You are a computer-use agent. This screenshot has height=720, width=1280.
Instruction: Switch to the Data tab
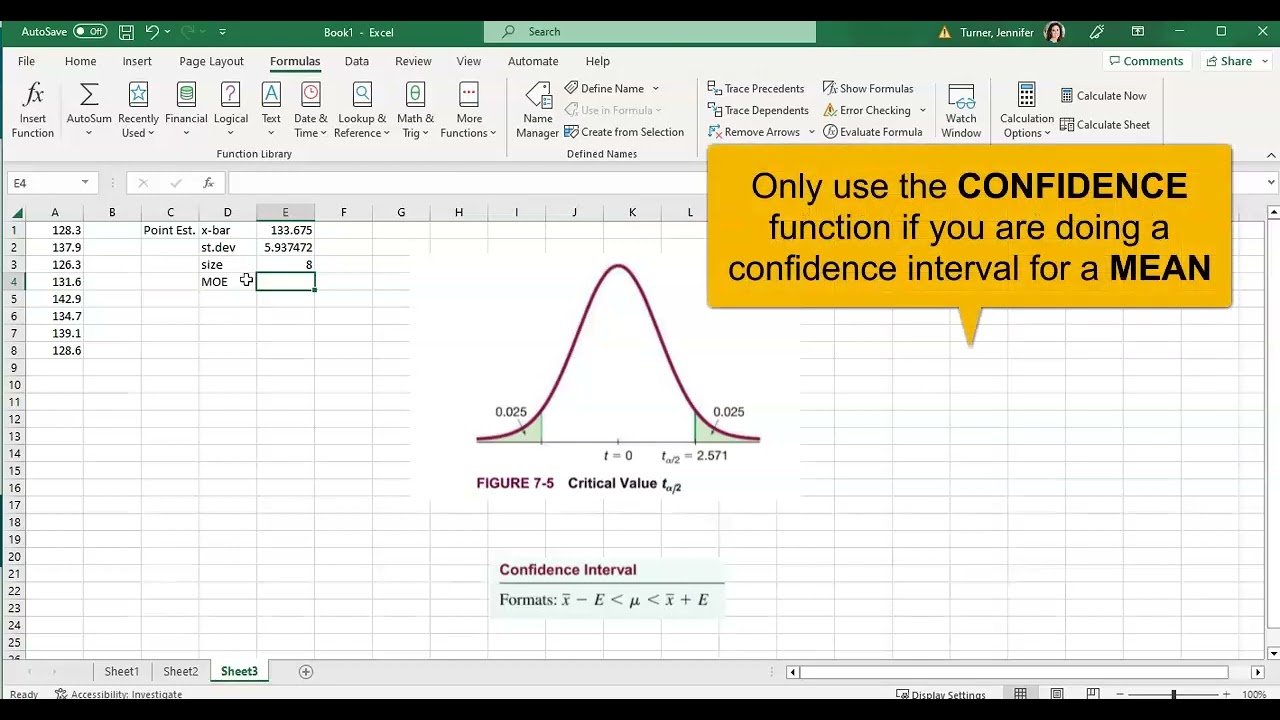(357, 61)
